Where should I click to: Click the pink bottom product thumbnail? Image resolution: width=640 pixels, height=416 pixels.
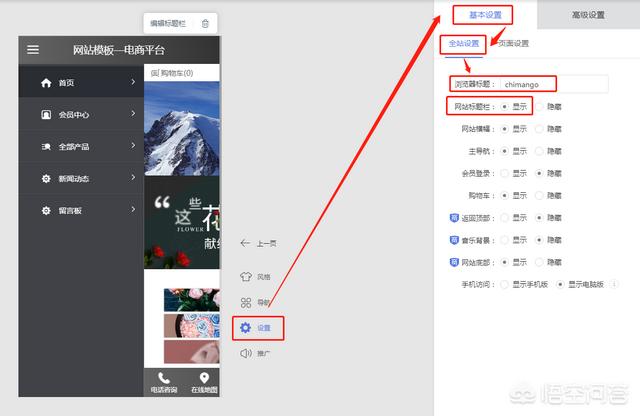pyautogui.click(x=192, y=351)
